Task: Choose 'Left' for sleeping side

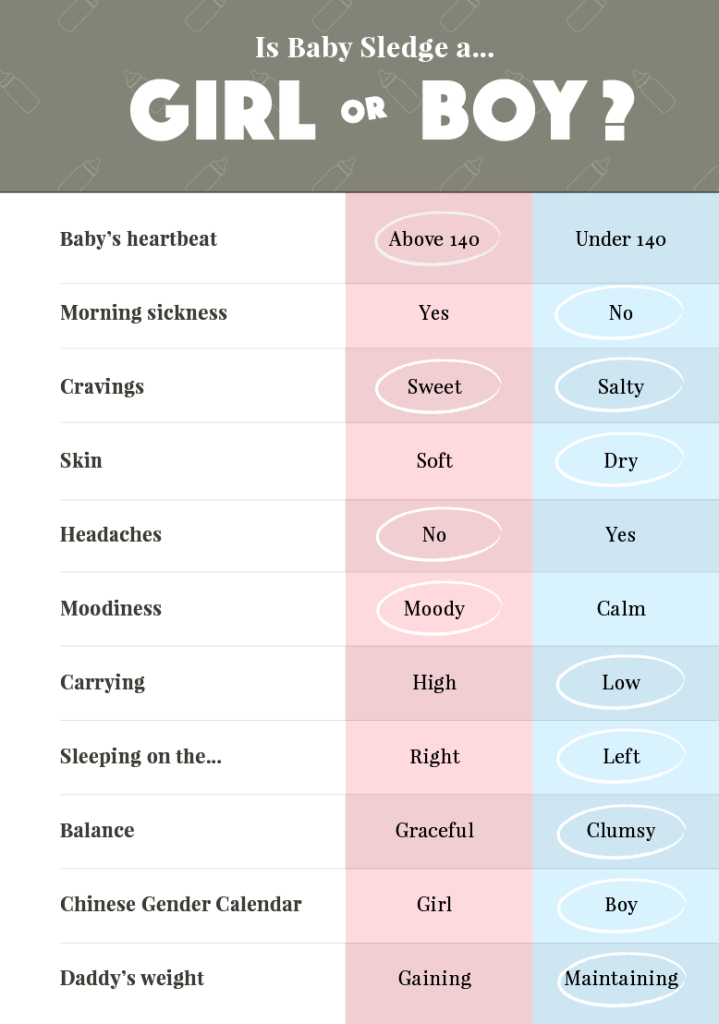Action: (x=621, y=756)
